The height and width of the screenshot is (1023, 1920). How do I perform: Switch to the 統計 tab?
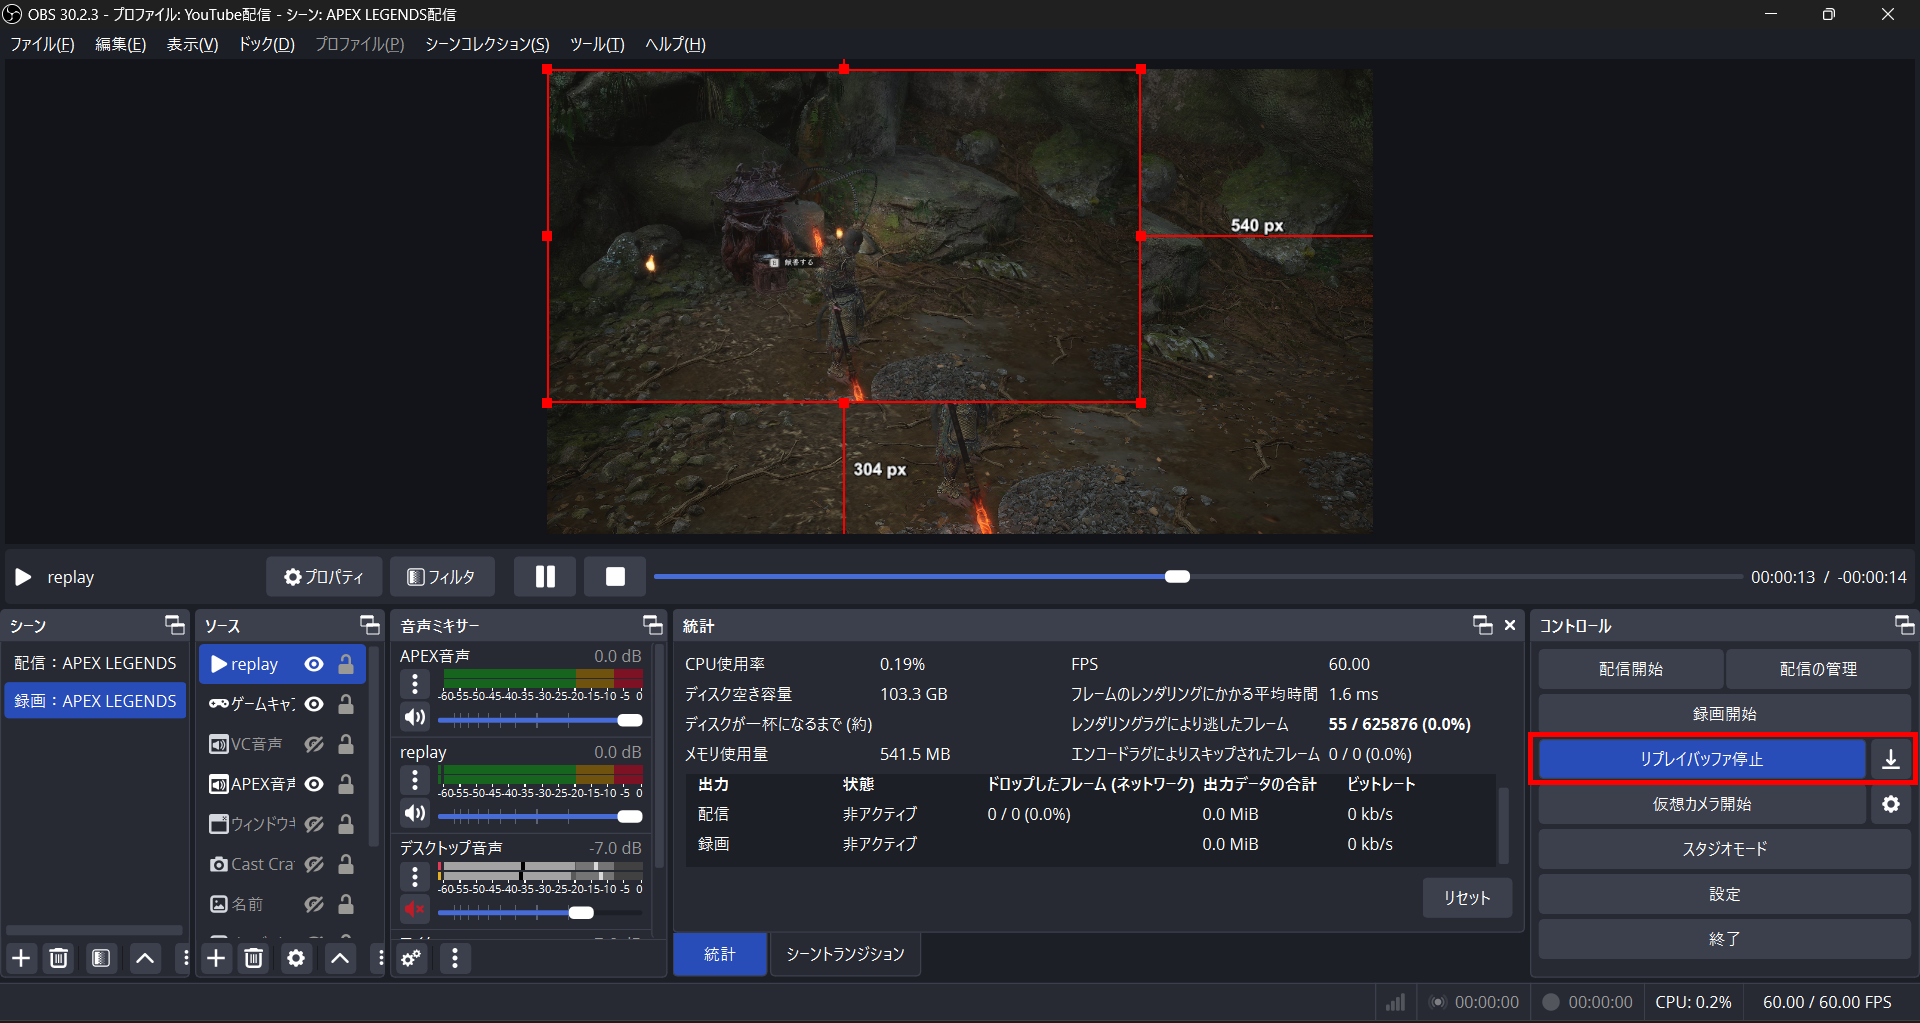click(720, 954)
